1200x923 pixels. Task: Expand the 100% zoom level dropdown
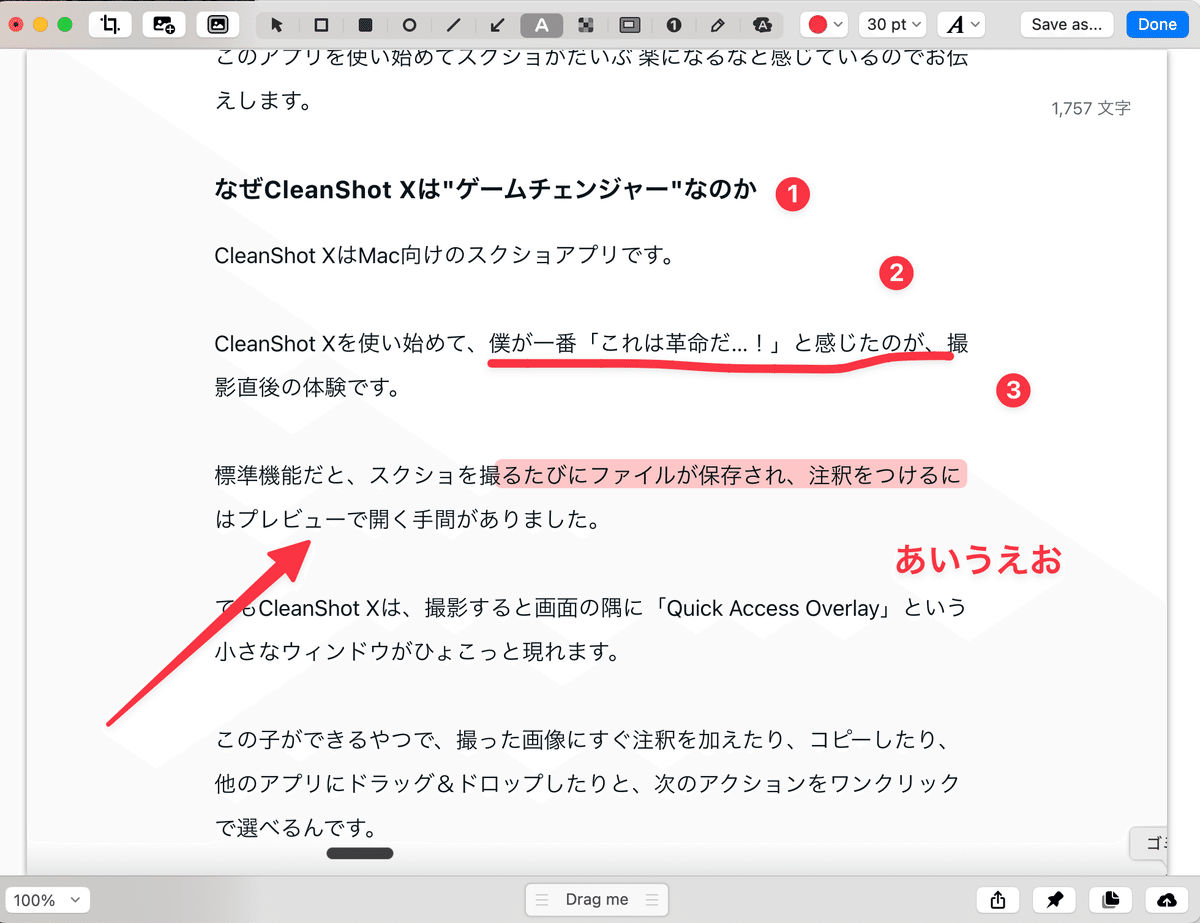(47, 899)
